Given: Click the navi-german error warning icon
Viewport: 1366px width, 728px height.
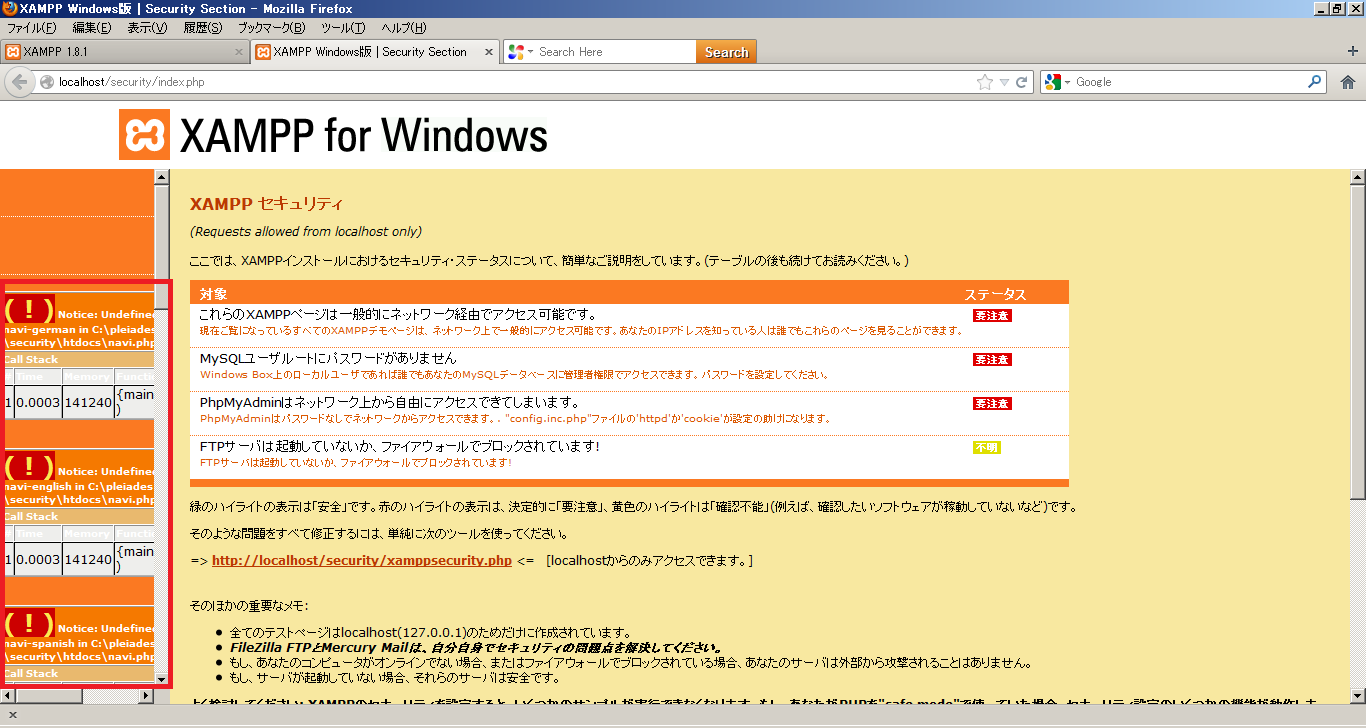Looking at the screenshot, I should click(x=30, y=311).
